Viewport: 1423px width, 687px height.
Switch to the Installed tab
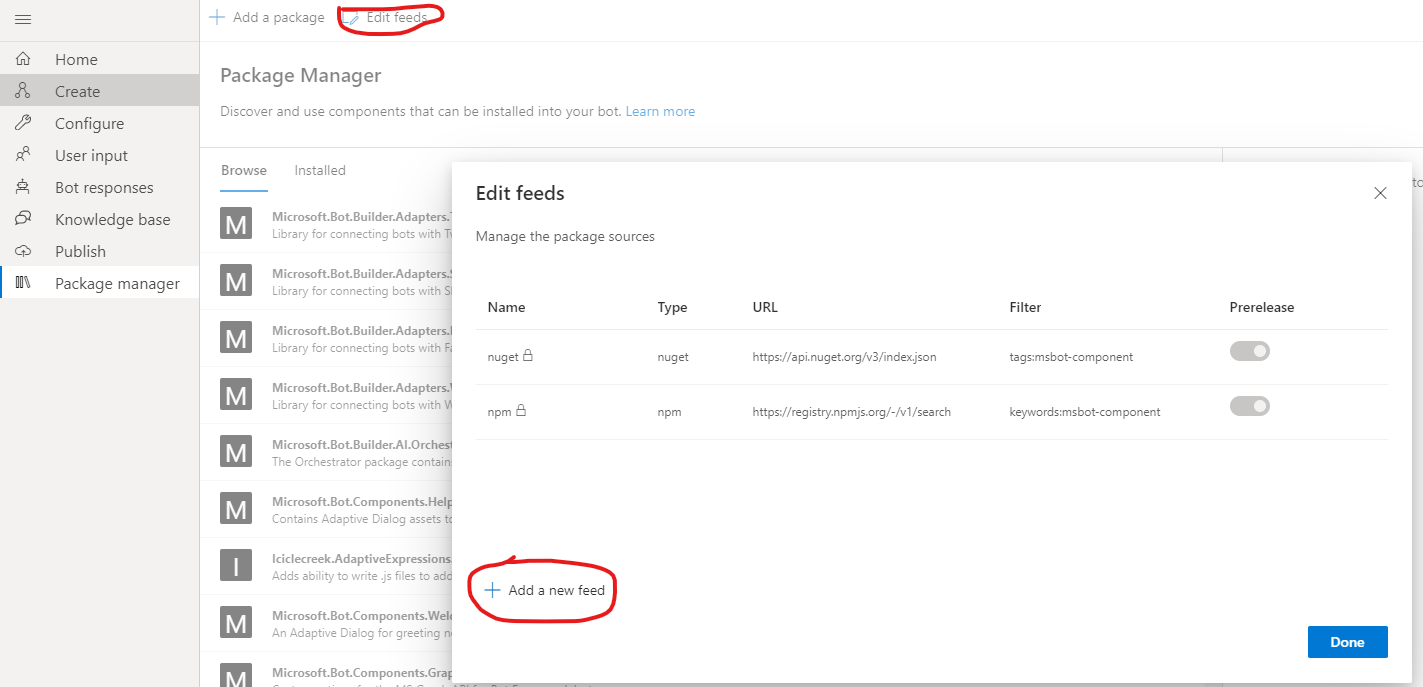tap(319, 170)
